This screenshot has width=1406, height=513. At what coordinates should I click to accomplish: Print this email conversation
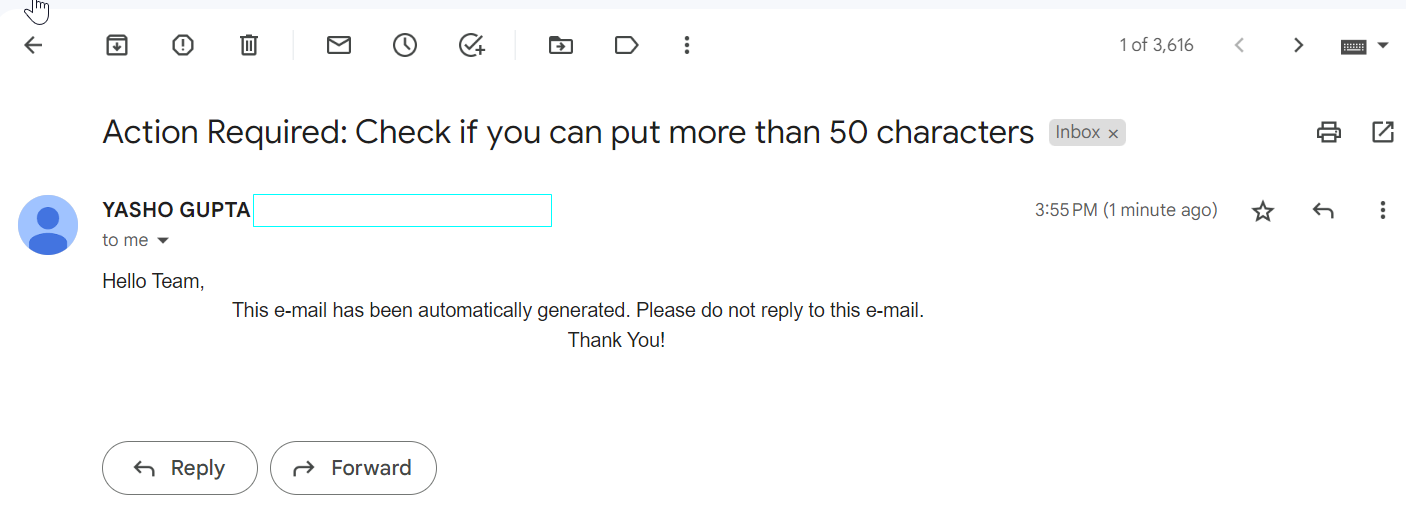pos(1328,132)
